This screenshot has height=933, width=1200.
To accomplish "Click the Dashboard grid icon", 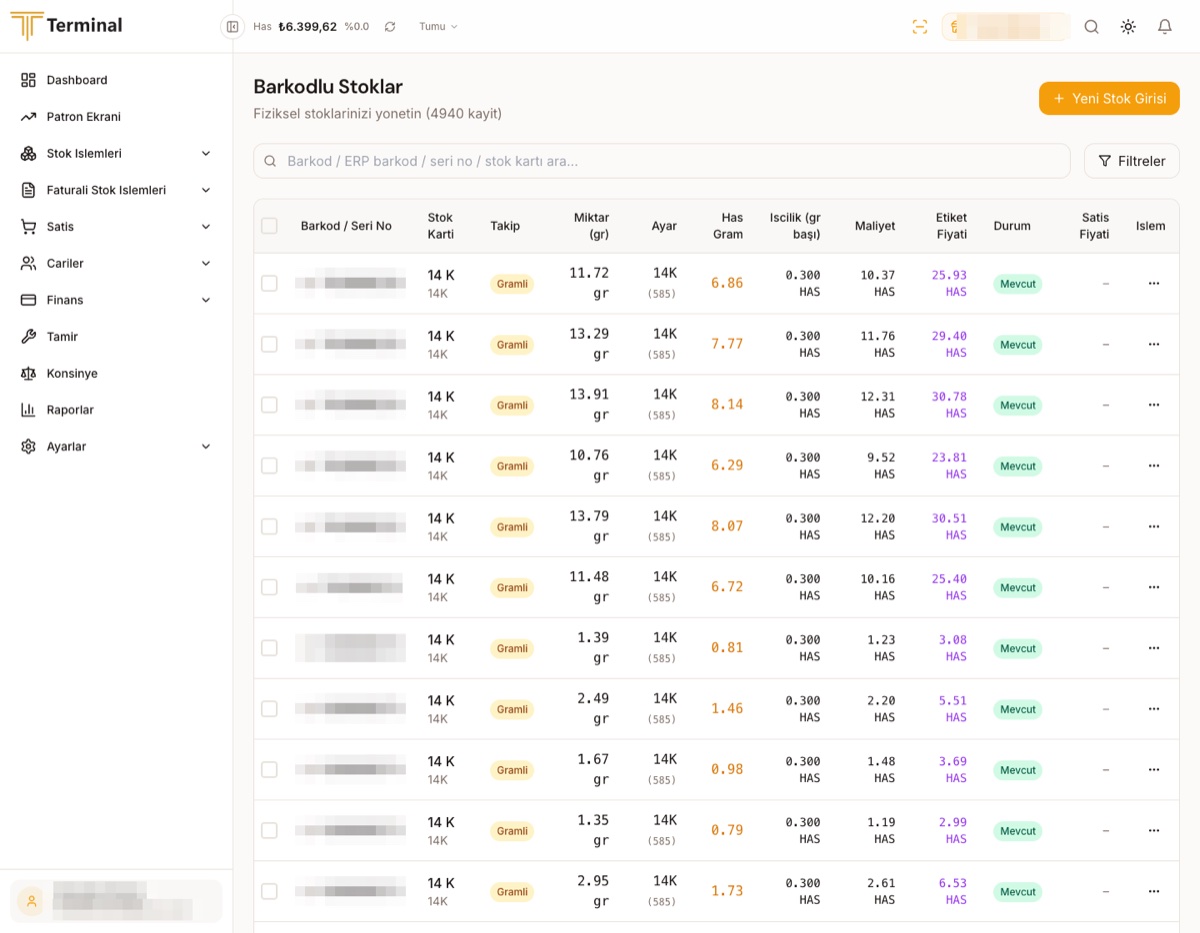I will click(x=28, y=80).
